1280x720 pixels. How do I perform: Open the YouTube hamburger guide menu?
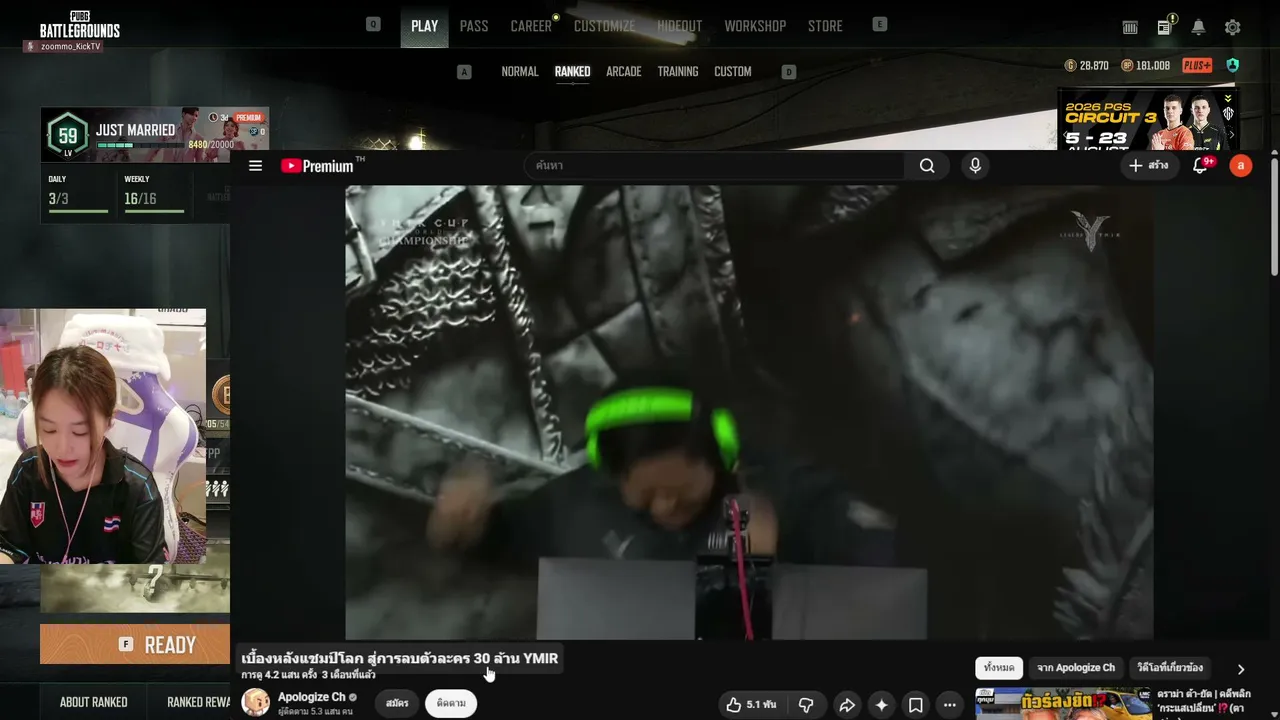(x=255, y=166)
